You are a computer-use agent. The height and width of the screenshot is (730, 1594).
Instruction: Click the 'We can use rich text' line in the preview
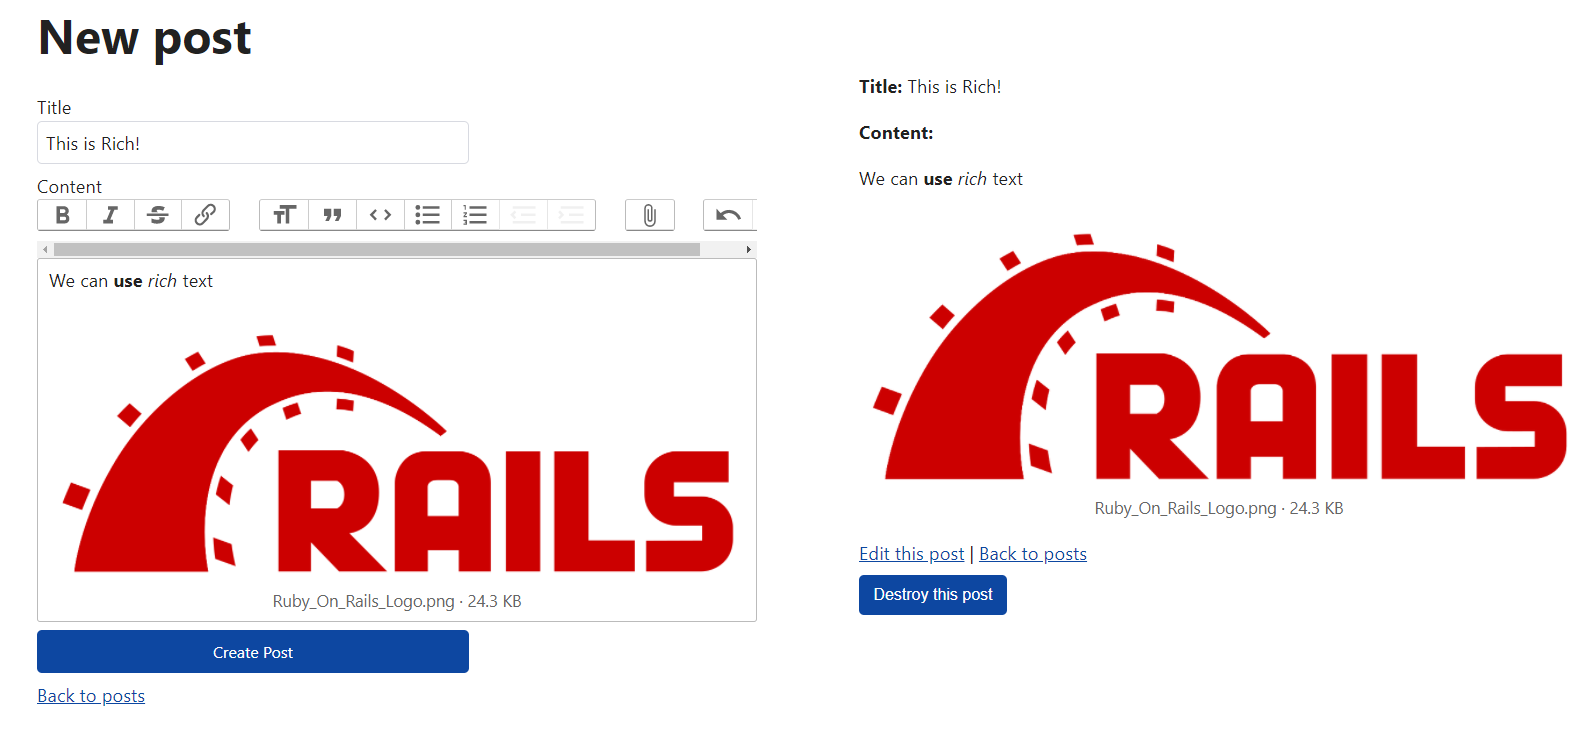tap(941, 179)
